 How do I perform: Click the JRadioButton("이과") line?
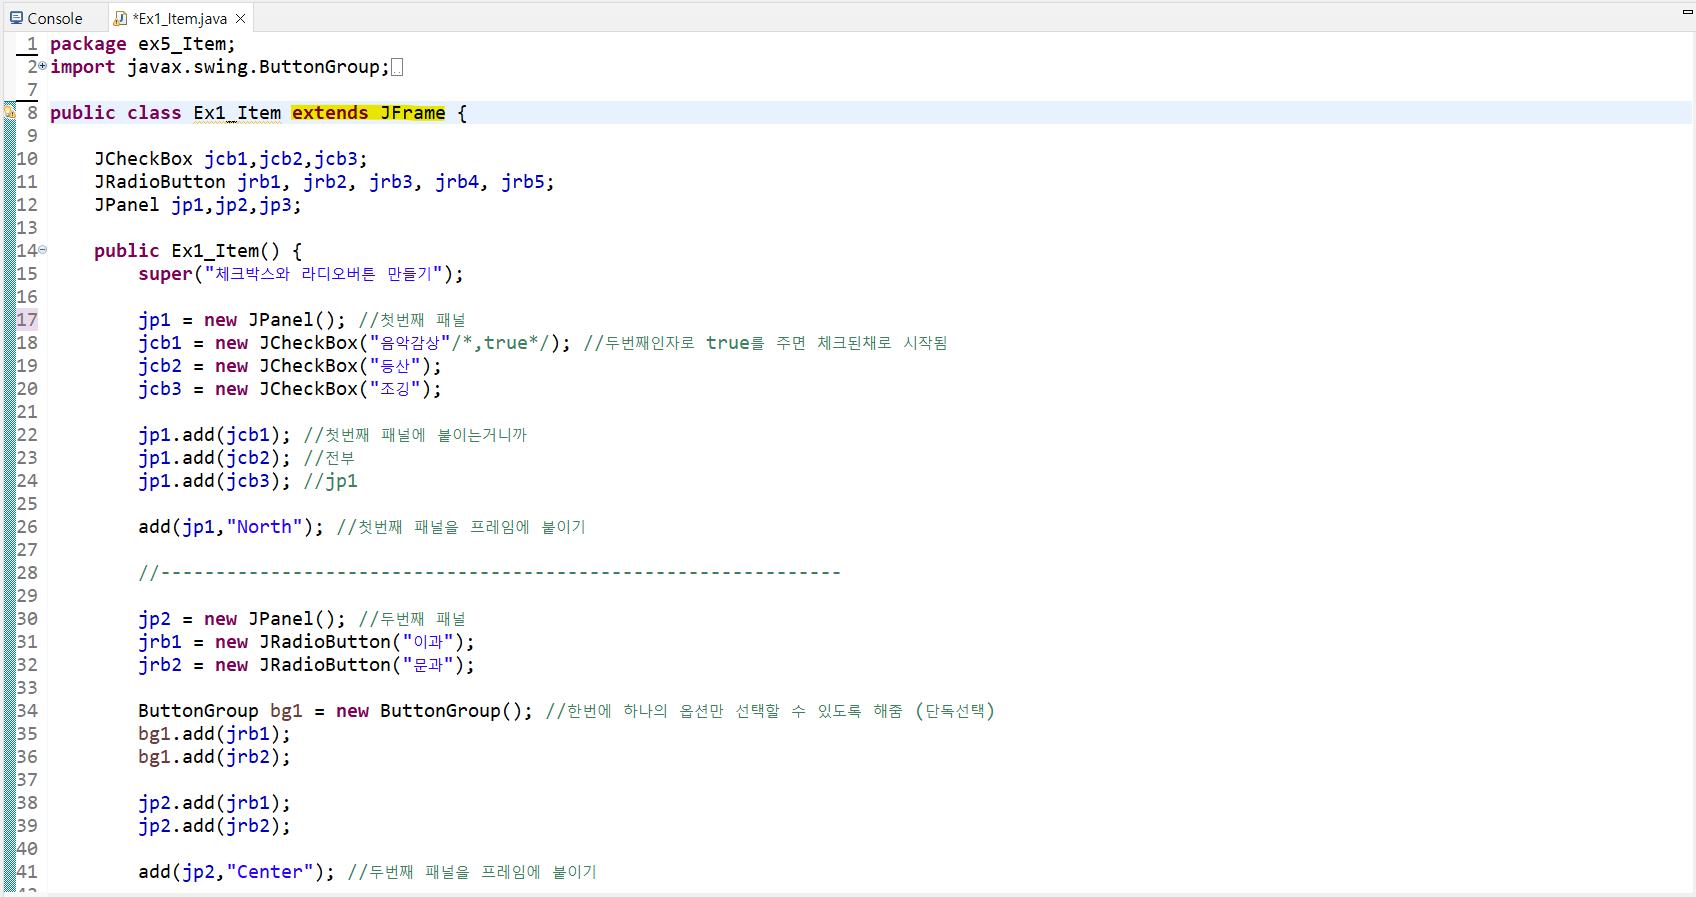(x=307, y=642)
